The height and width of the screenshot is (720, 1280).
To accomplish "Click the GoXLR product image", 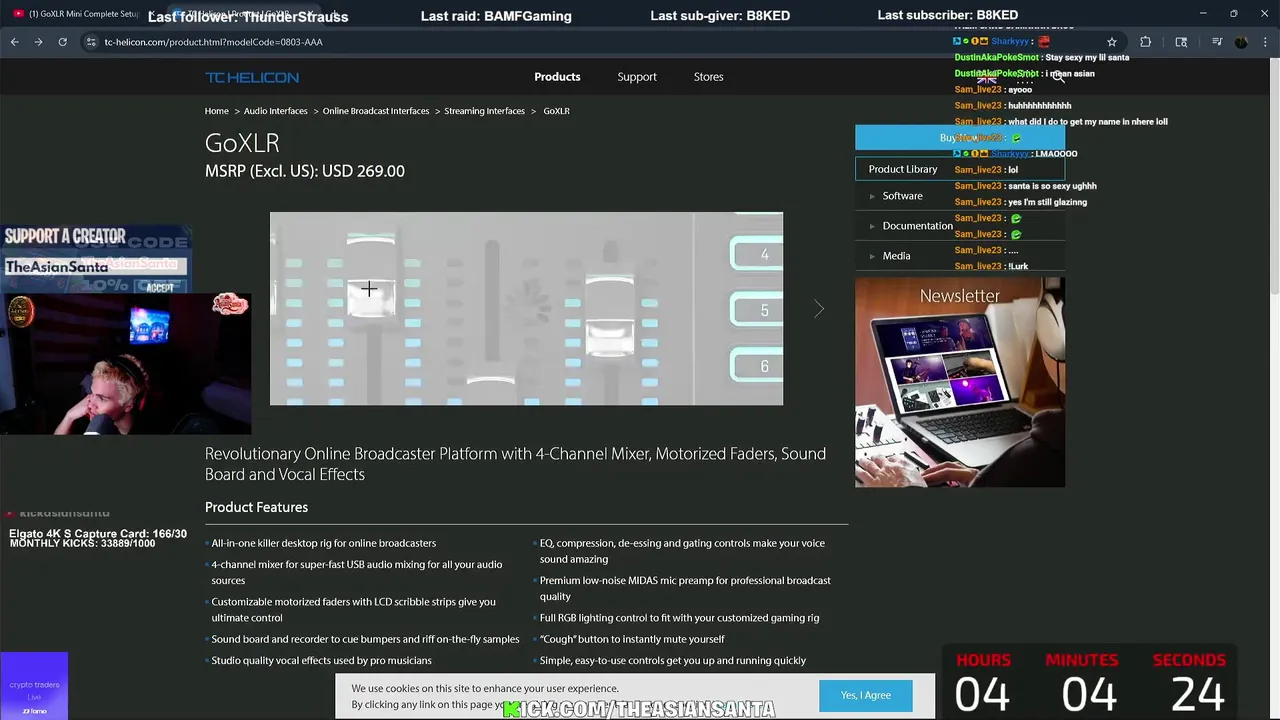I will coord(526,308).
